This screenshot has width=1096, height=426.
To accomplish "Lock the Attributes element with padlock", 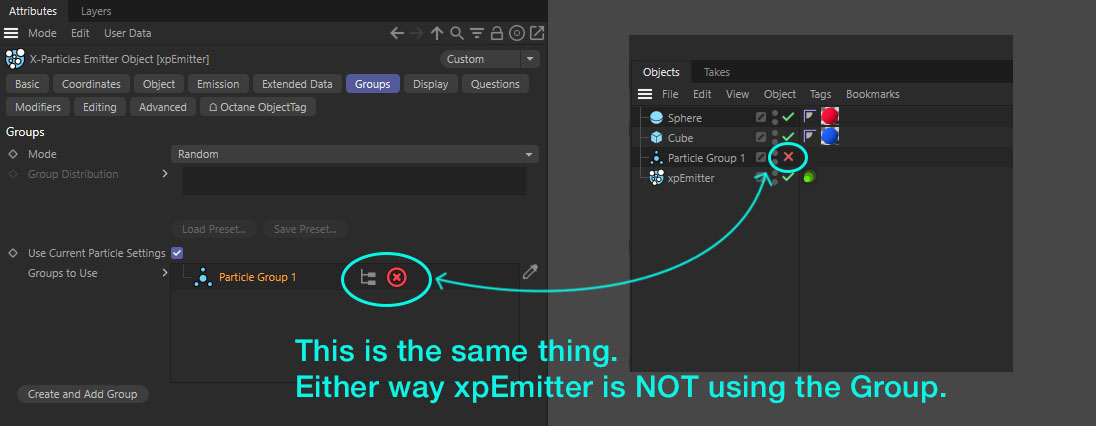I will click(497, 33).
